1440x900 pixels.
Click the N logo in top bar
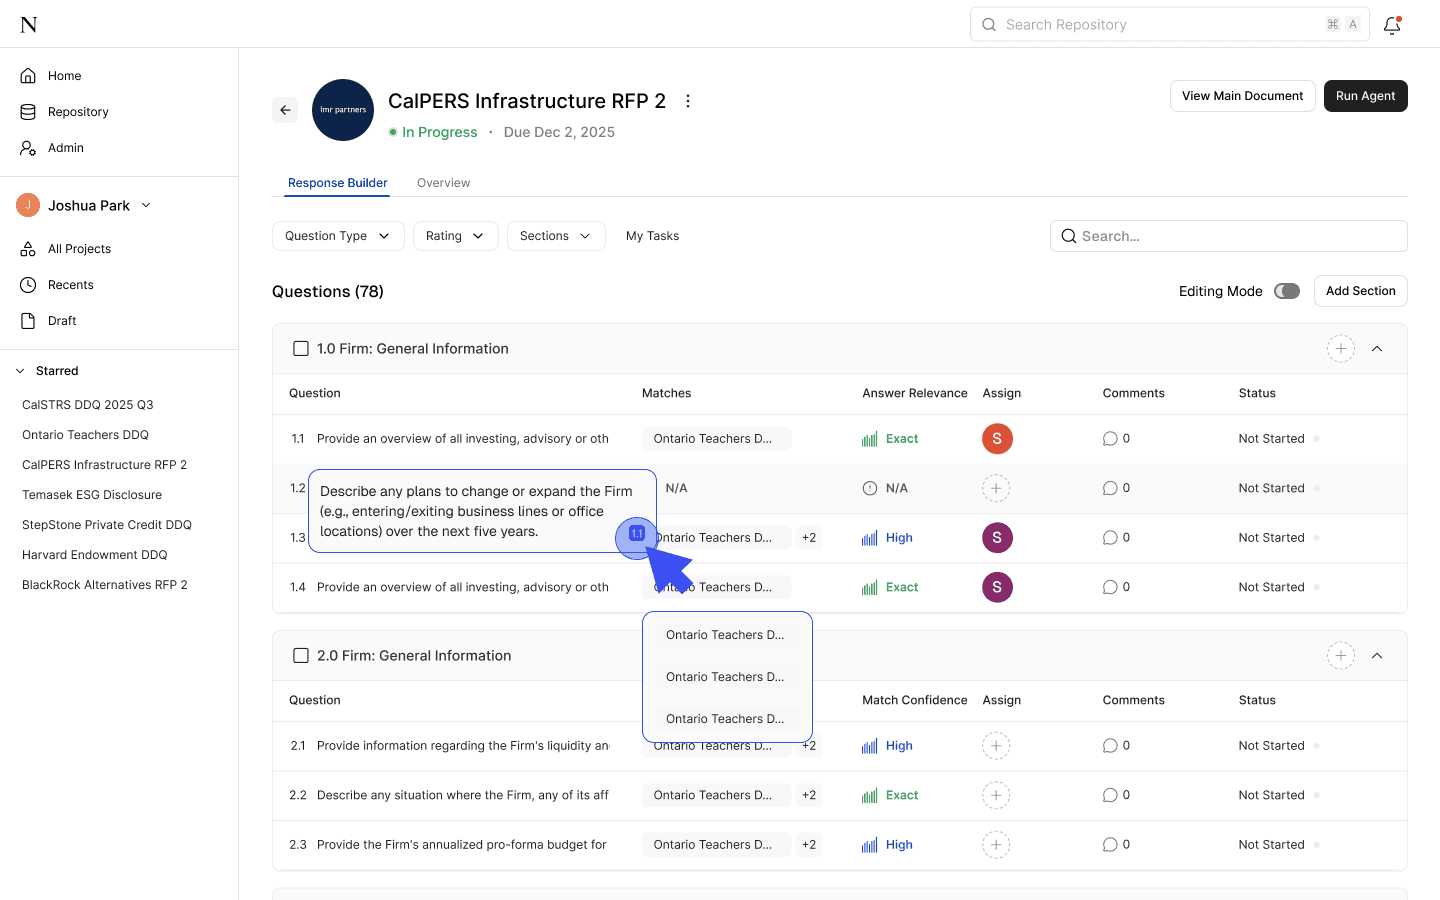click(x=29, y=24)
